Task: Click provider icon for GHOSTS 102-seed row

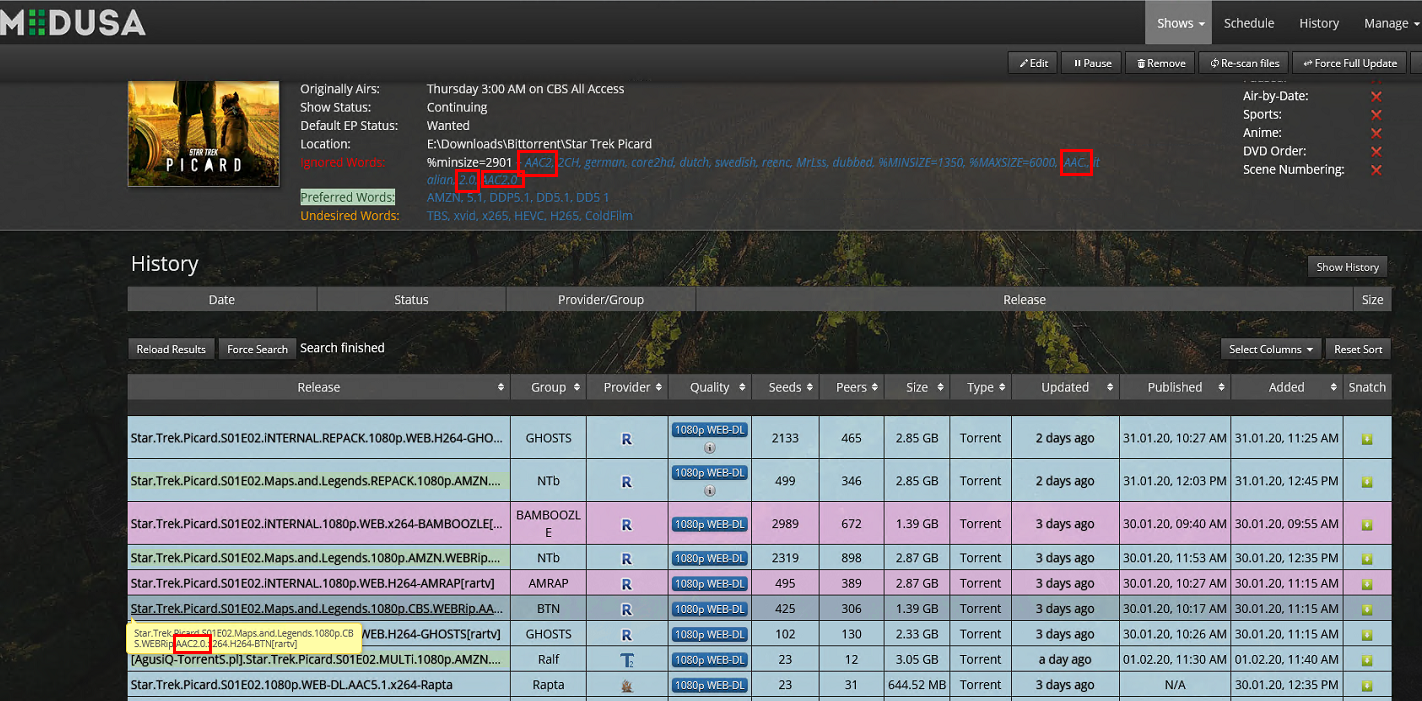Action: 627,634
